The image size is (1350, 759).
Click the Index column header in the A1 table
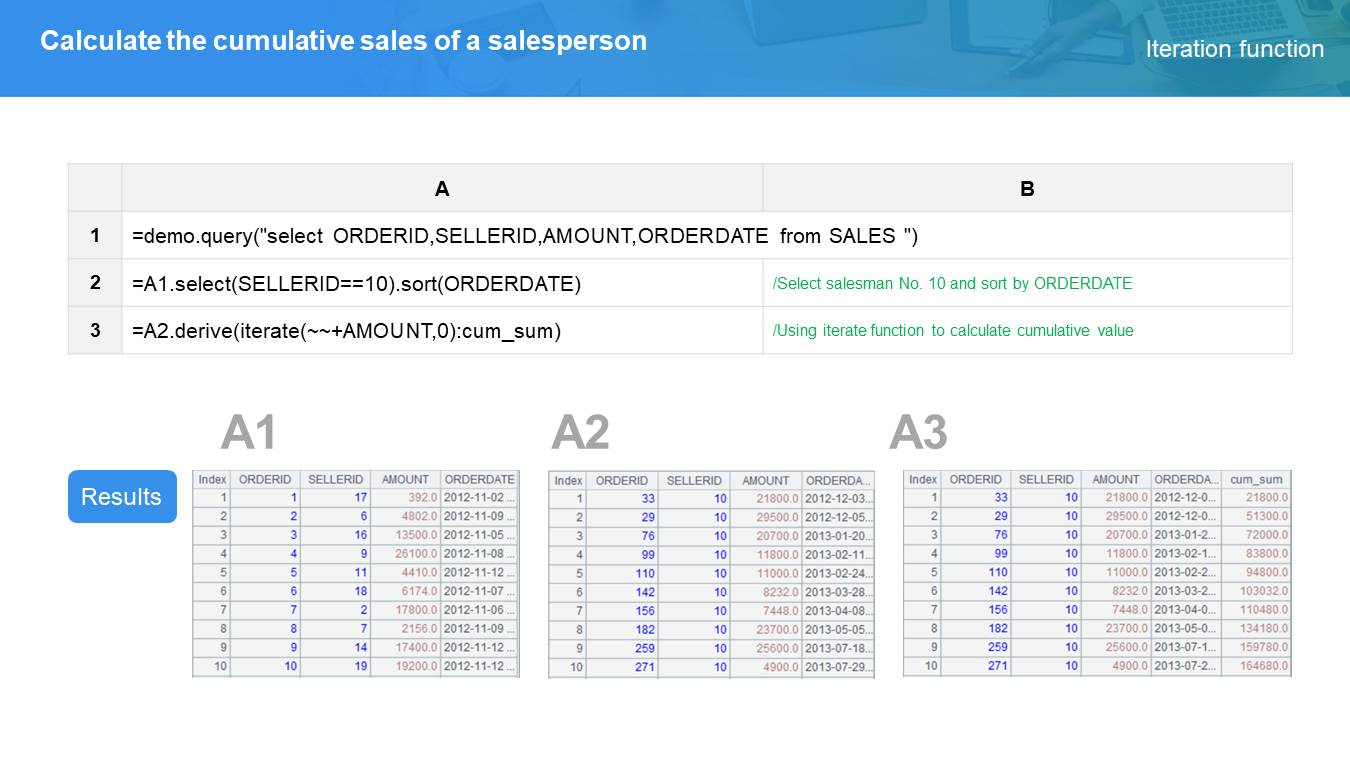tap(212, 480)
